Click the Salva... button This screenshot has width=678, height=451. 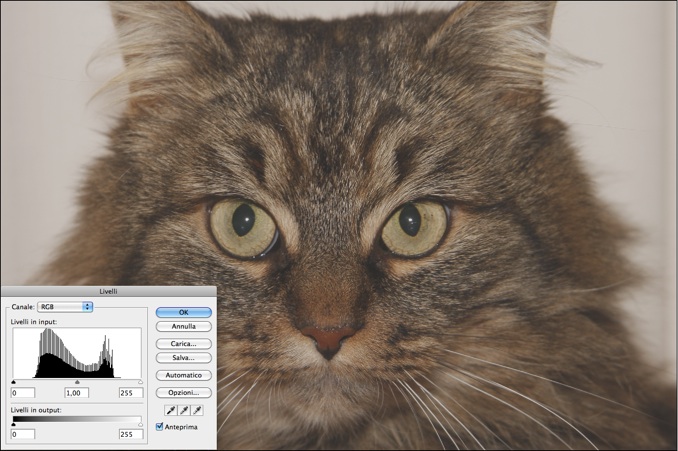click(x=183, y=357)
